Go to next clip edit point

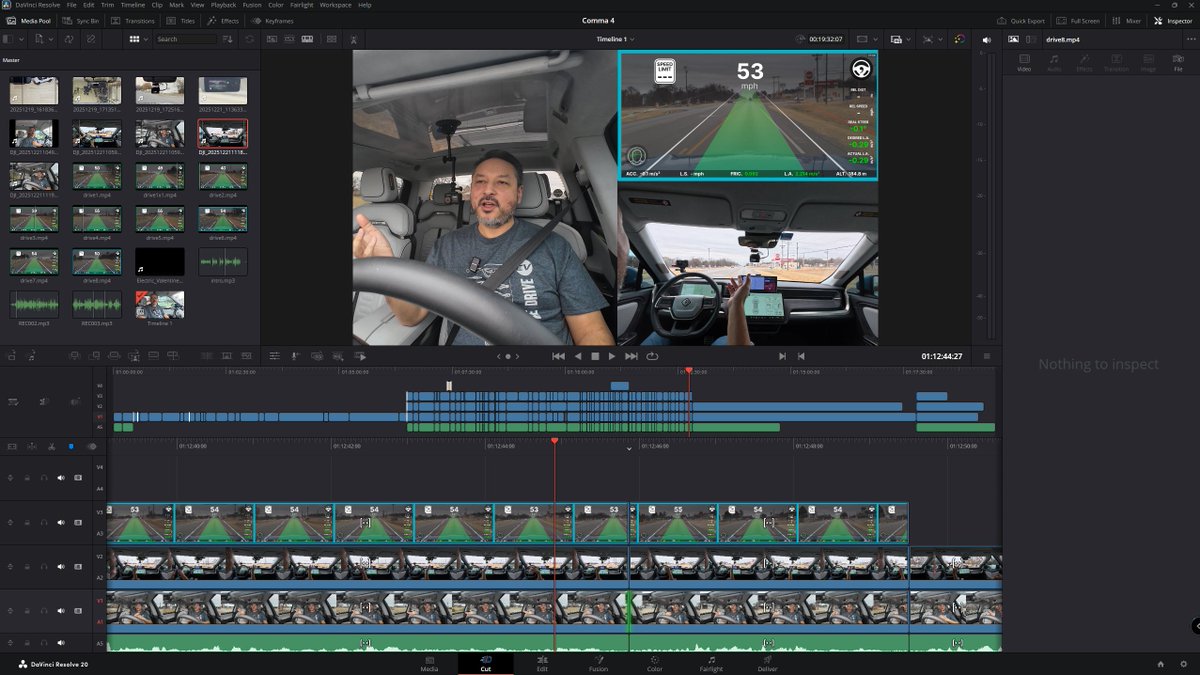click(783, 356)
